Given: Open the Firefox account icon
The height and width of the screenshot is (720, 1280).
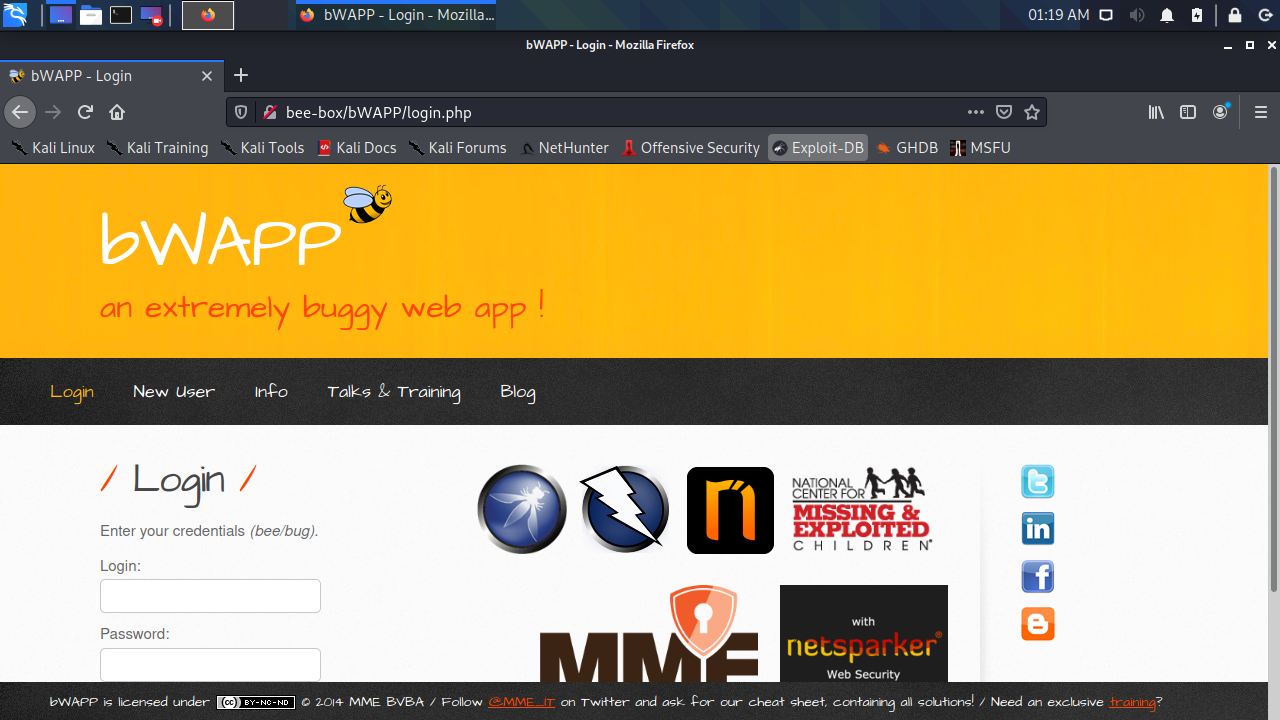Looking at the screenshot, I should click(x=1220, y=112).
